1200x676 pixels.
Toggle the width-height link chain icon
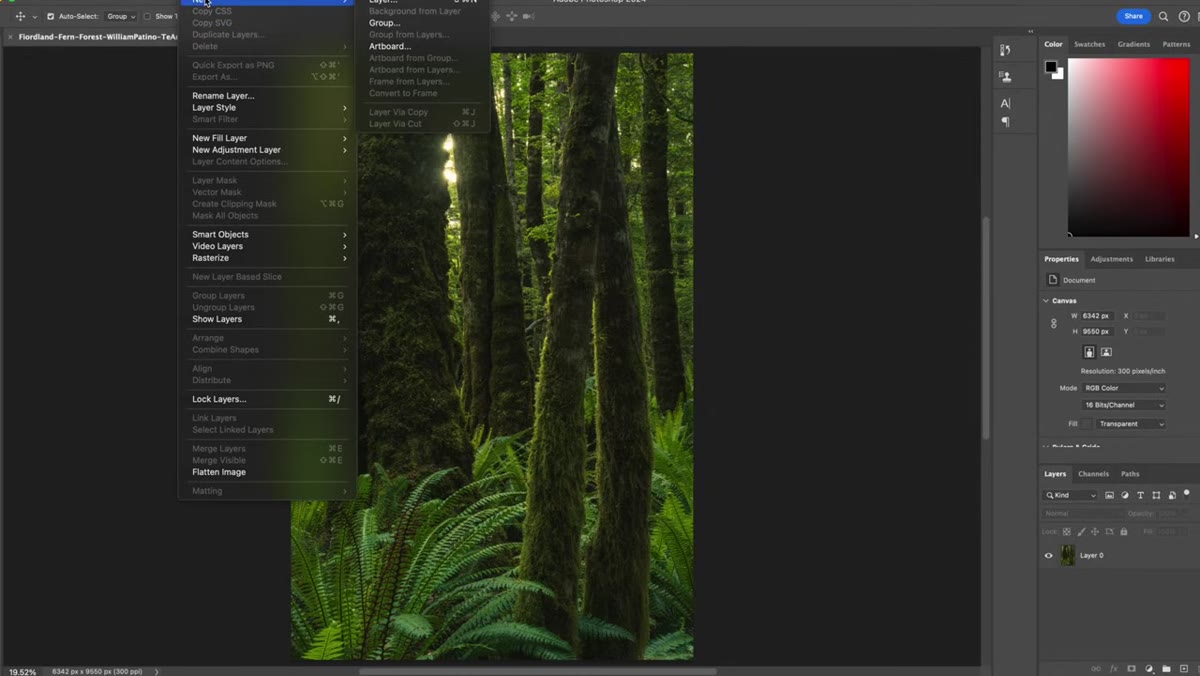1054,324
